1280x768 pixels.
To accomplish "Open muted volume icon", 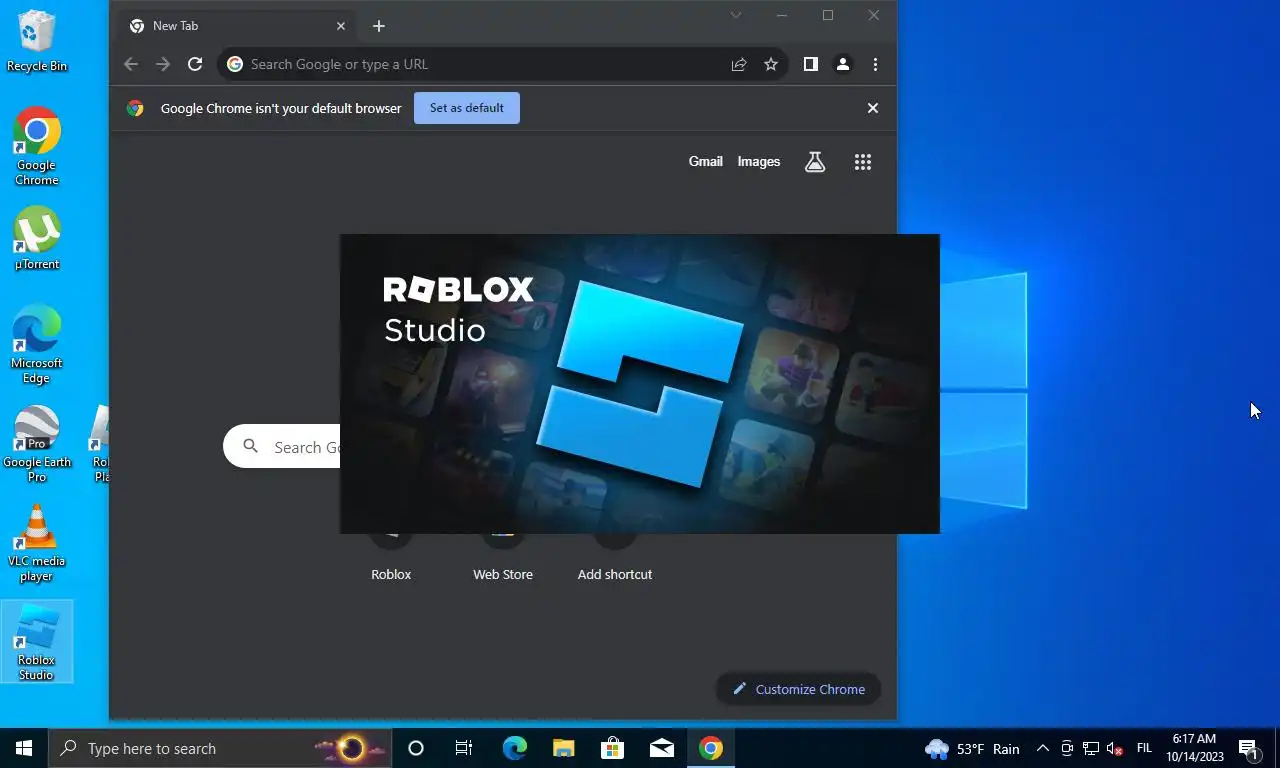I will 1115,749.
